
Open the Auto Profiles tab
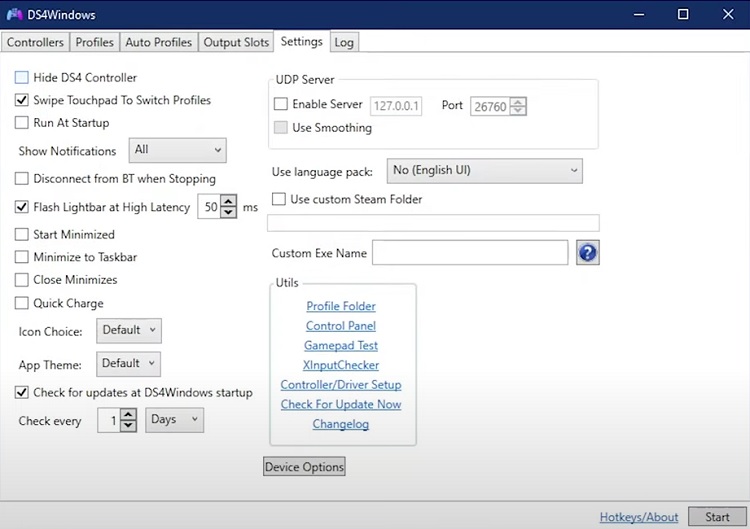[158, 42]
